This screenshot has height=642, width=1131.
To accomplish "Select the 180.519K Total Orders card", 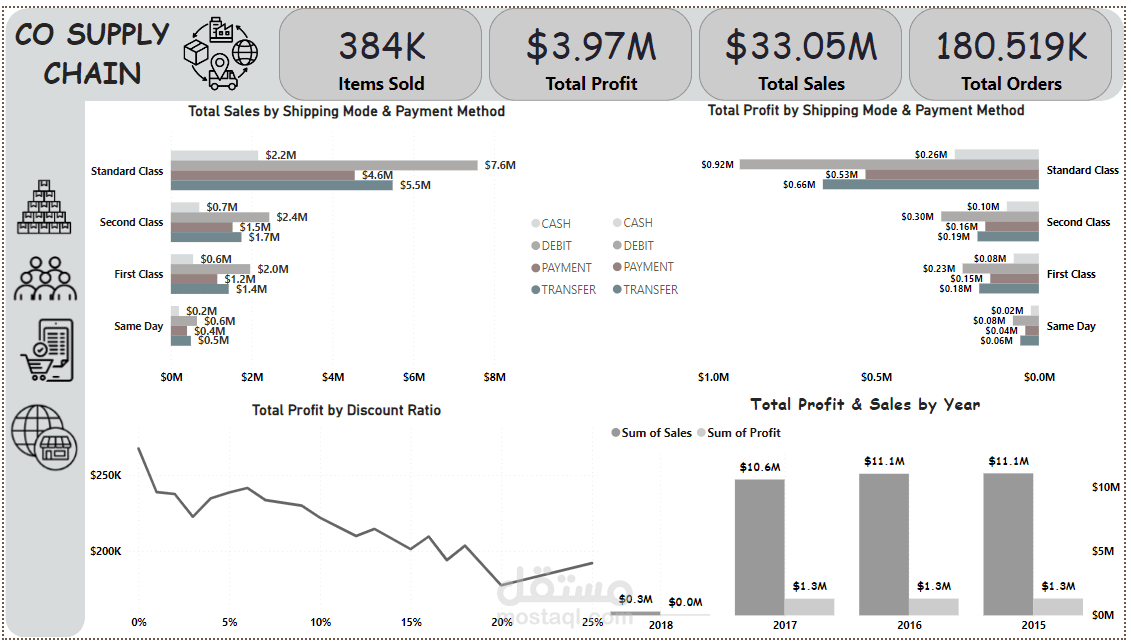I will point(1011,55).
